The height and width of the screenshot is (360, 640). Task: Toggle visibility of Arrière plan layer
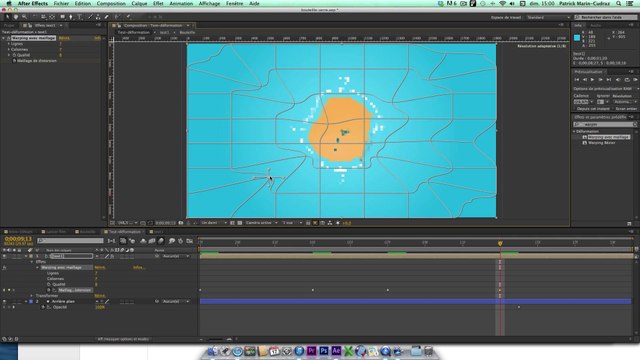tap(4, 301)
